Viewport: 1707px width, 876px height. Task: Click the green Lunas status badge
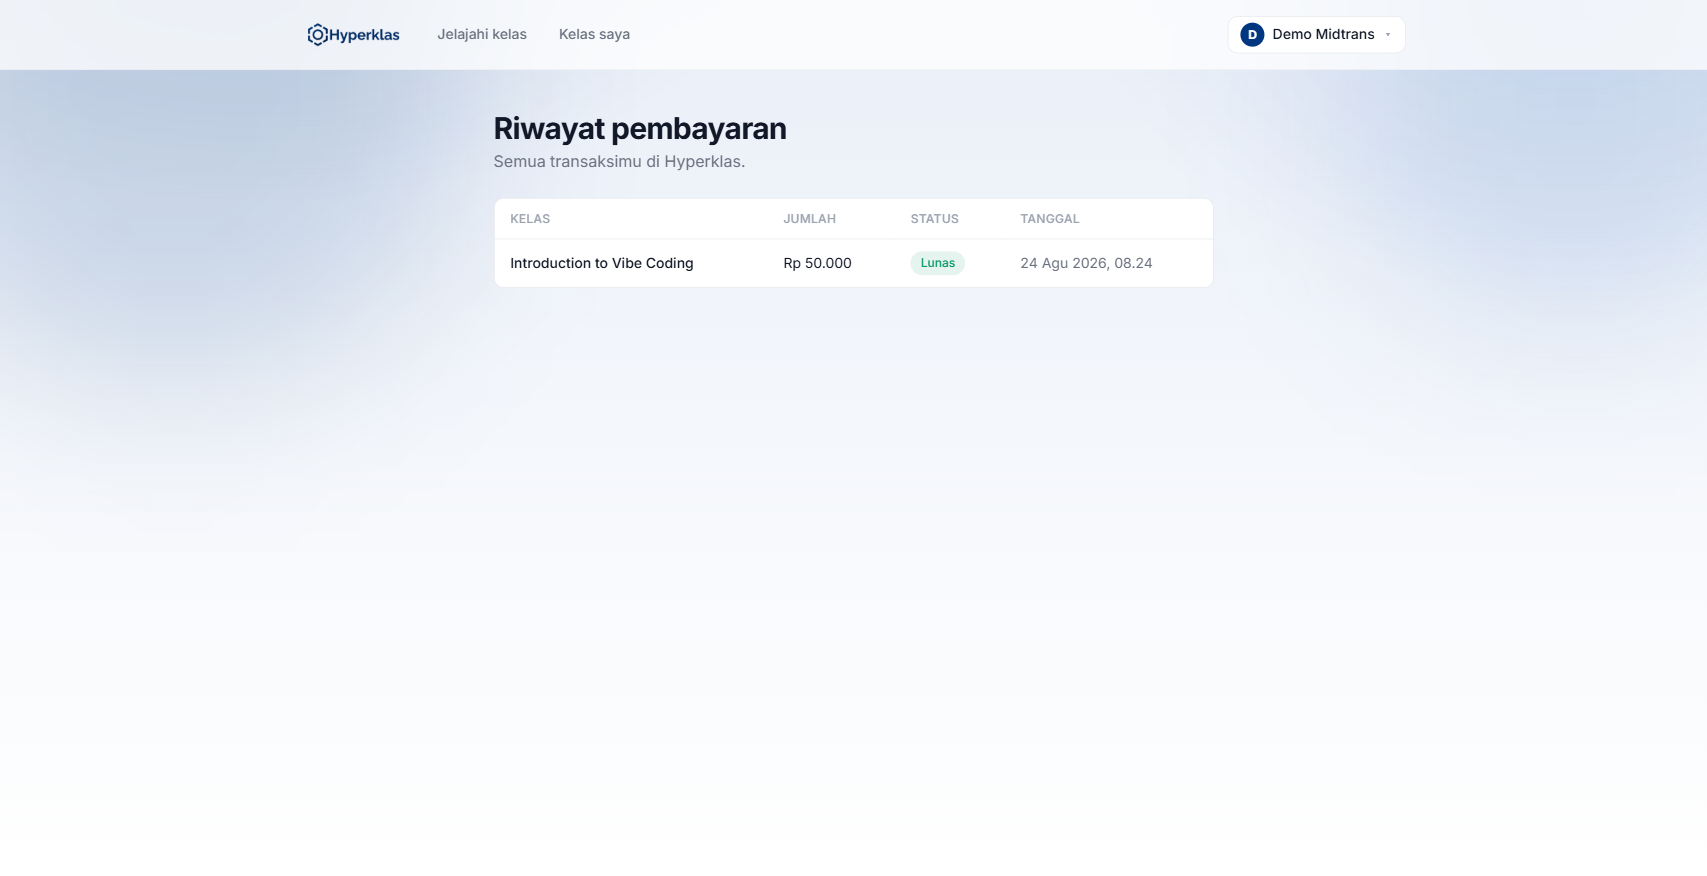coord(937,263)
